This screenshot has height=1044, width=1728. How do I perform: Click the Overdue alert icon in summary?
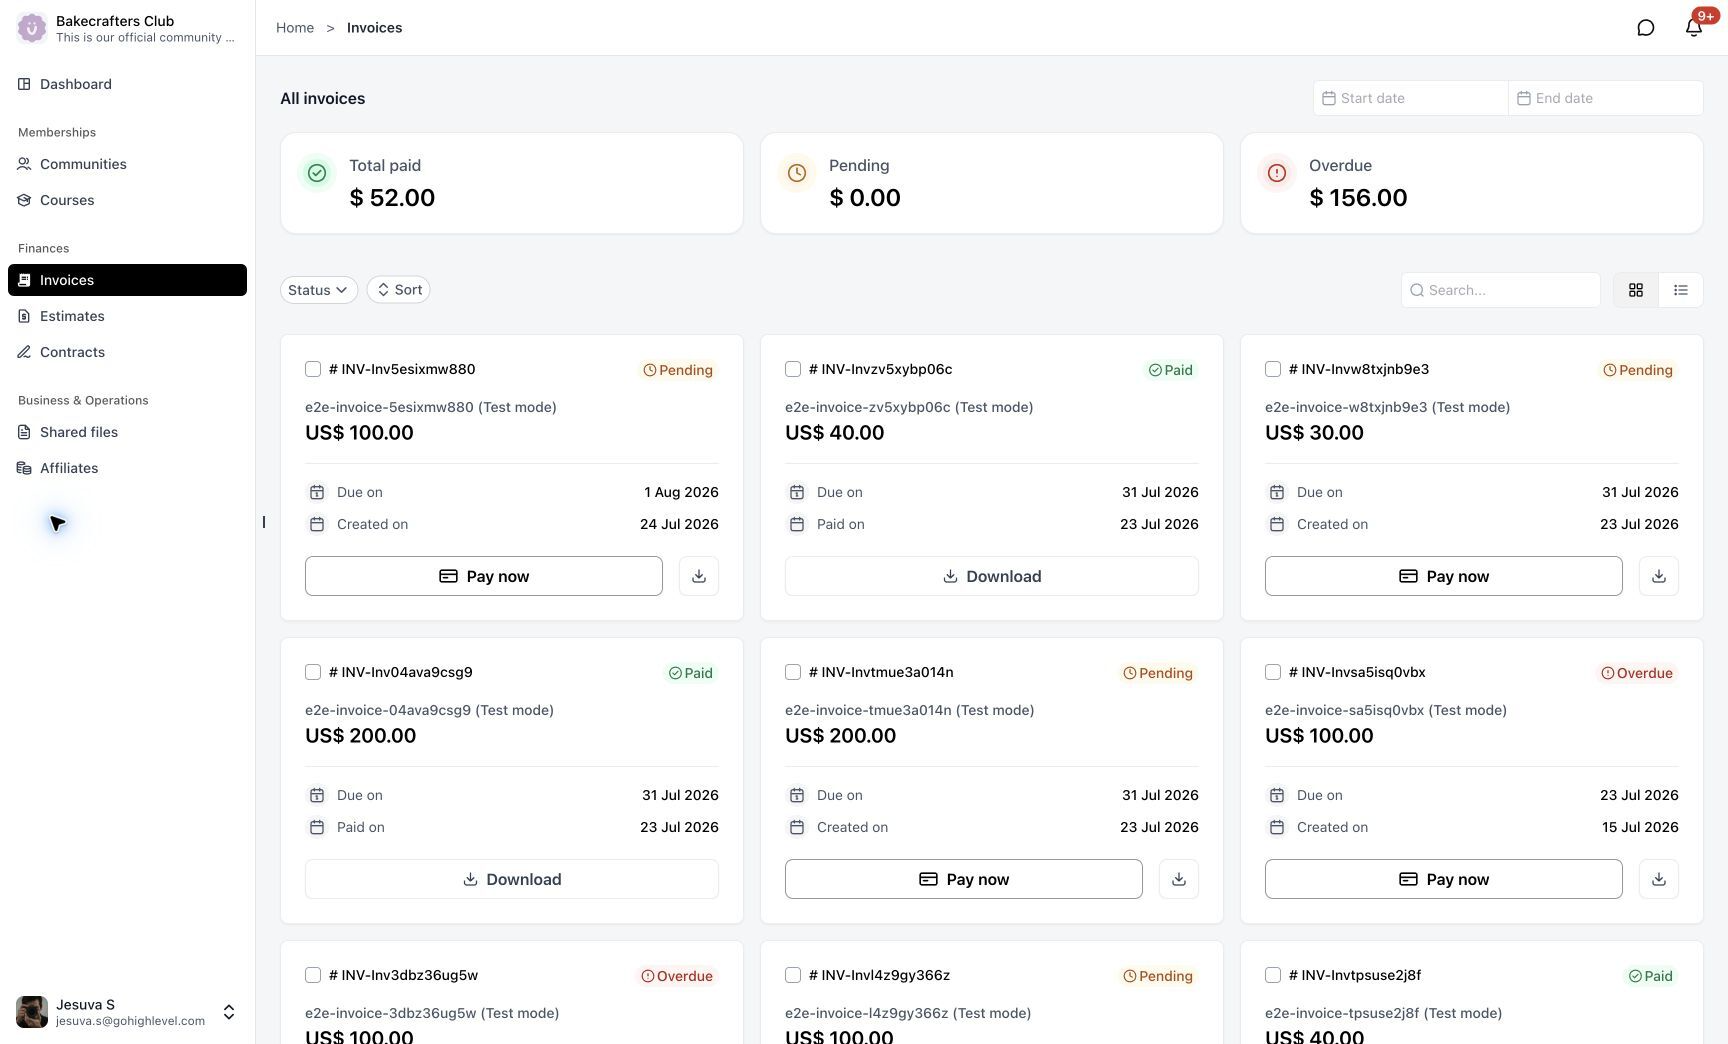click(x=1277, y=173)
